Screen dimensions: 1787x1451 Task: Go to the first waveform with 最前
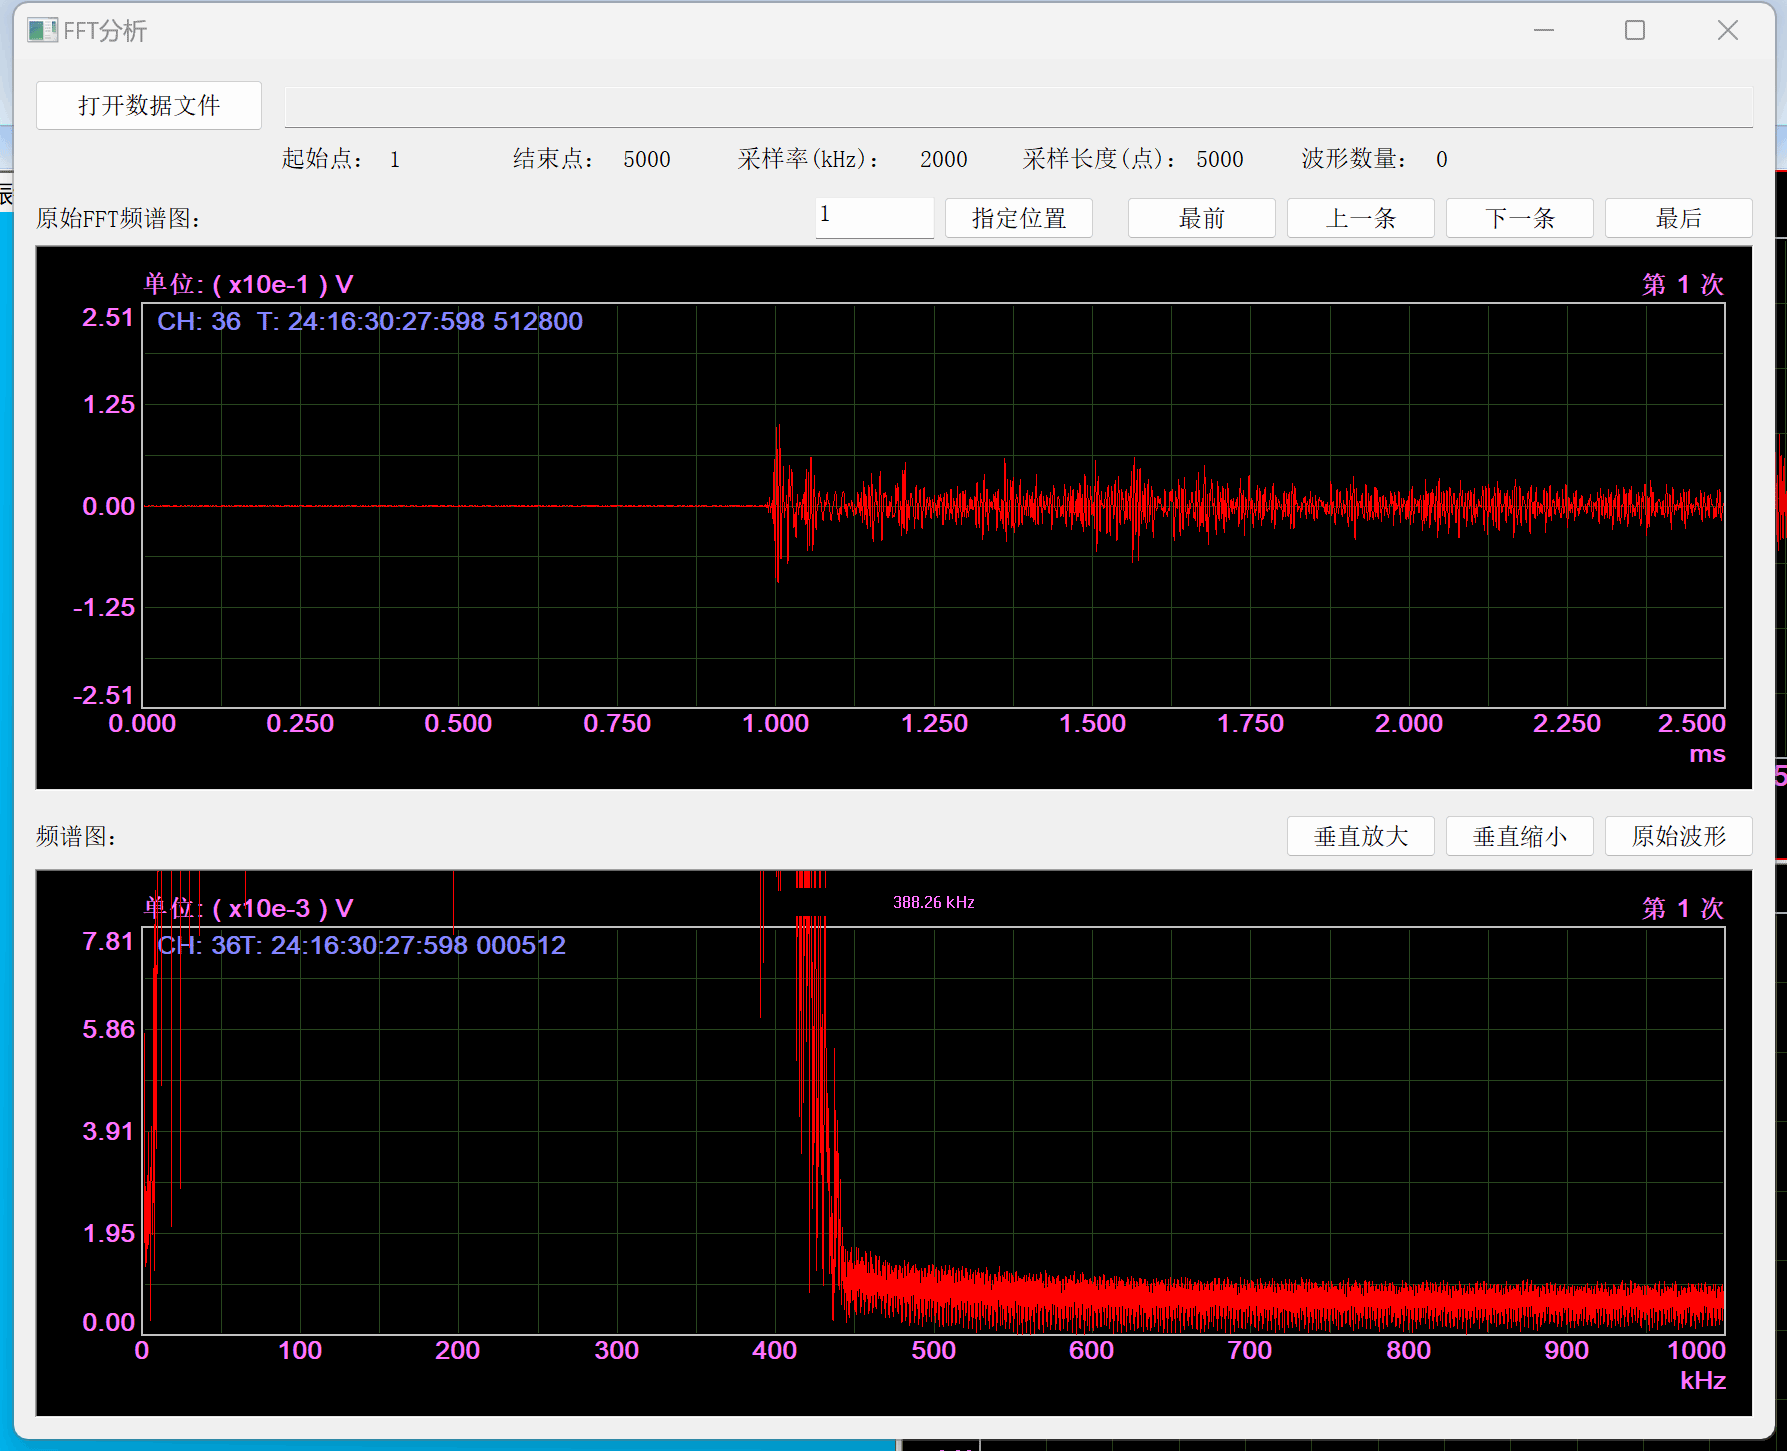tap(1201, 218)
